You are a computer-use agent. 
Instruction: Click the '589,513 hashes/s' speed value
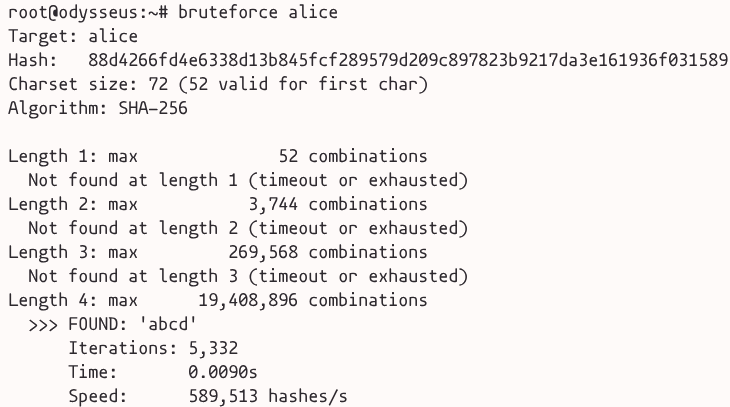click(267, 397)
